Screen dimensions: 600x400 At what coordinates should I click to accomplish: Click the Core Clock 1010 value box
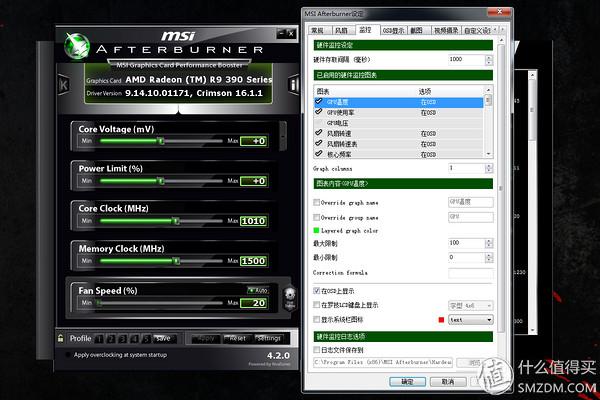pyautogui.click(x=254, y=221)
